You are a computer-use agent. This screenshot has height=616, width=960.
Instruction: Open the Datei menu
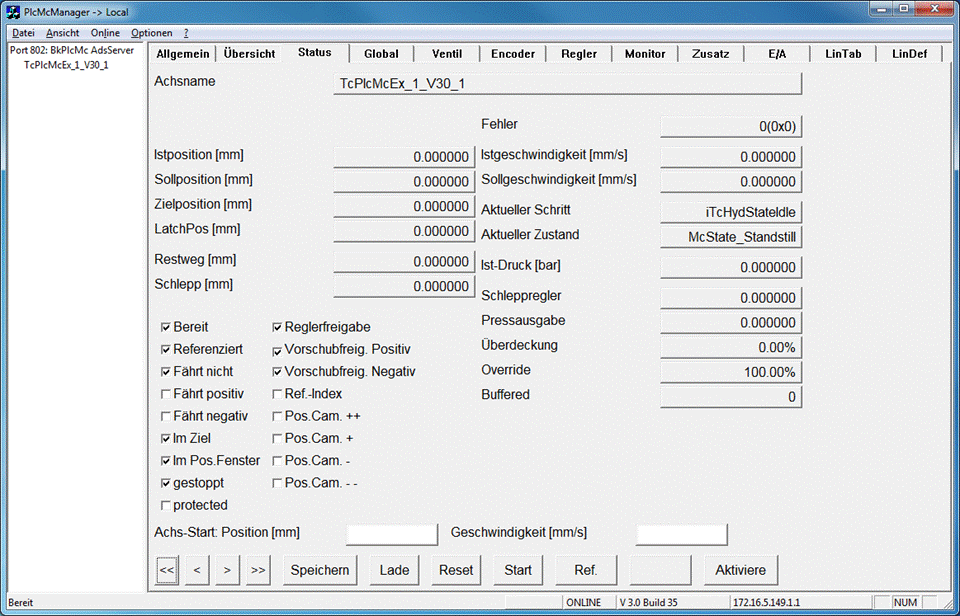(23, 33)
